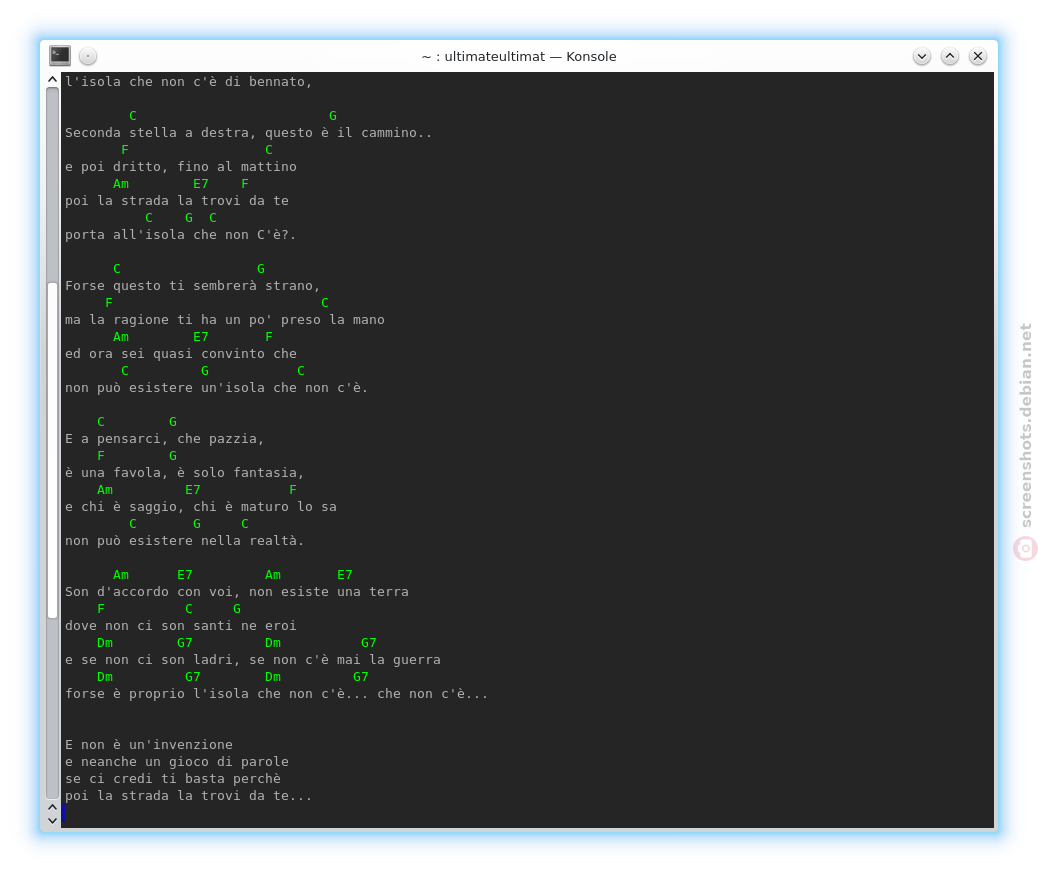Click green Am chord above 'la strada' first verse
This screenshot has height=872, width=1038.
(120, 183)
